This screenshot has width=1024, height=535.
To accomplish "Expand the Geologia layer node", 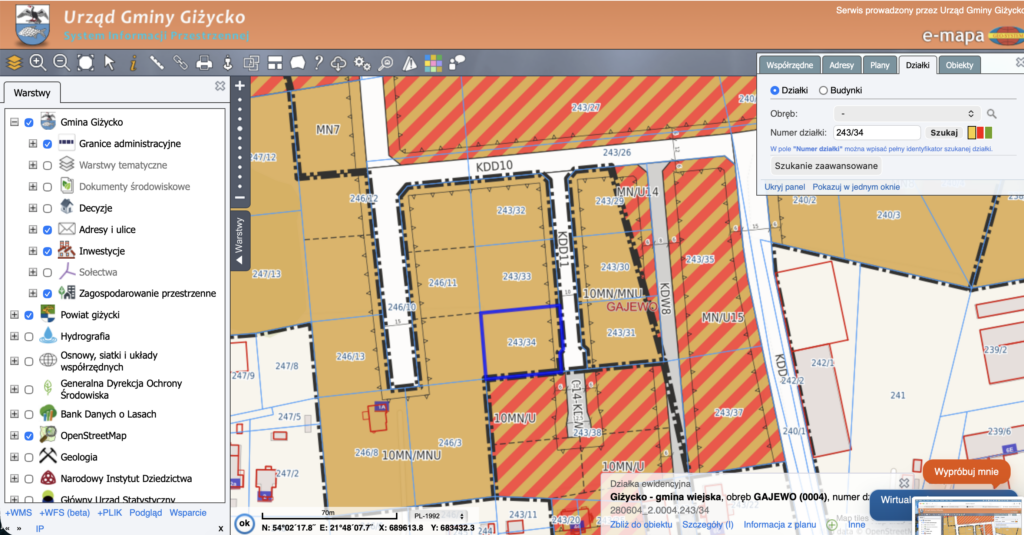I will pos(14,457).
